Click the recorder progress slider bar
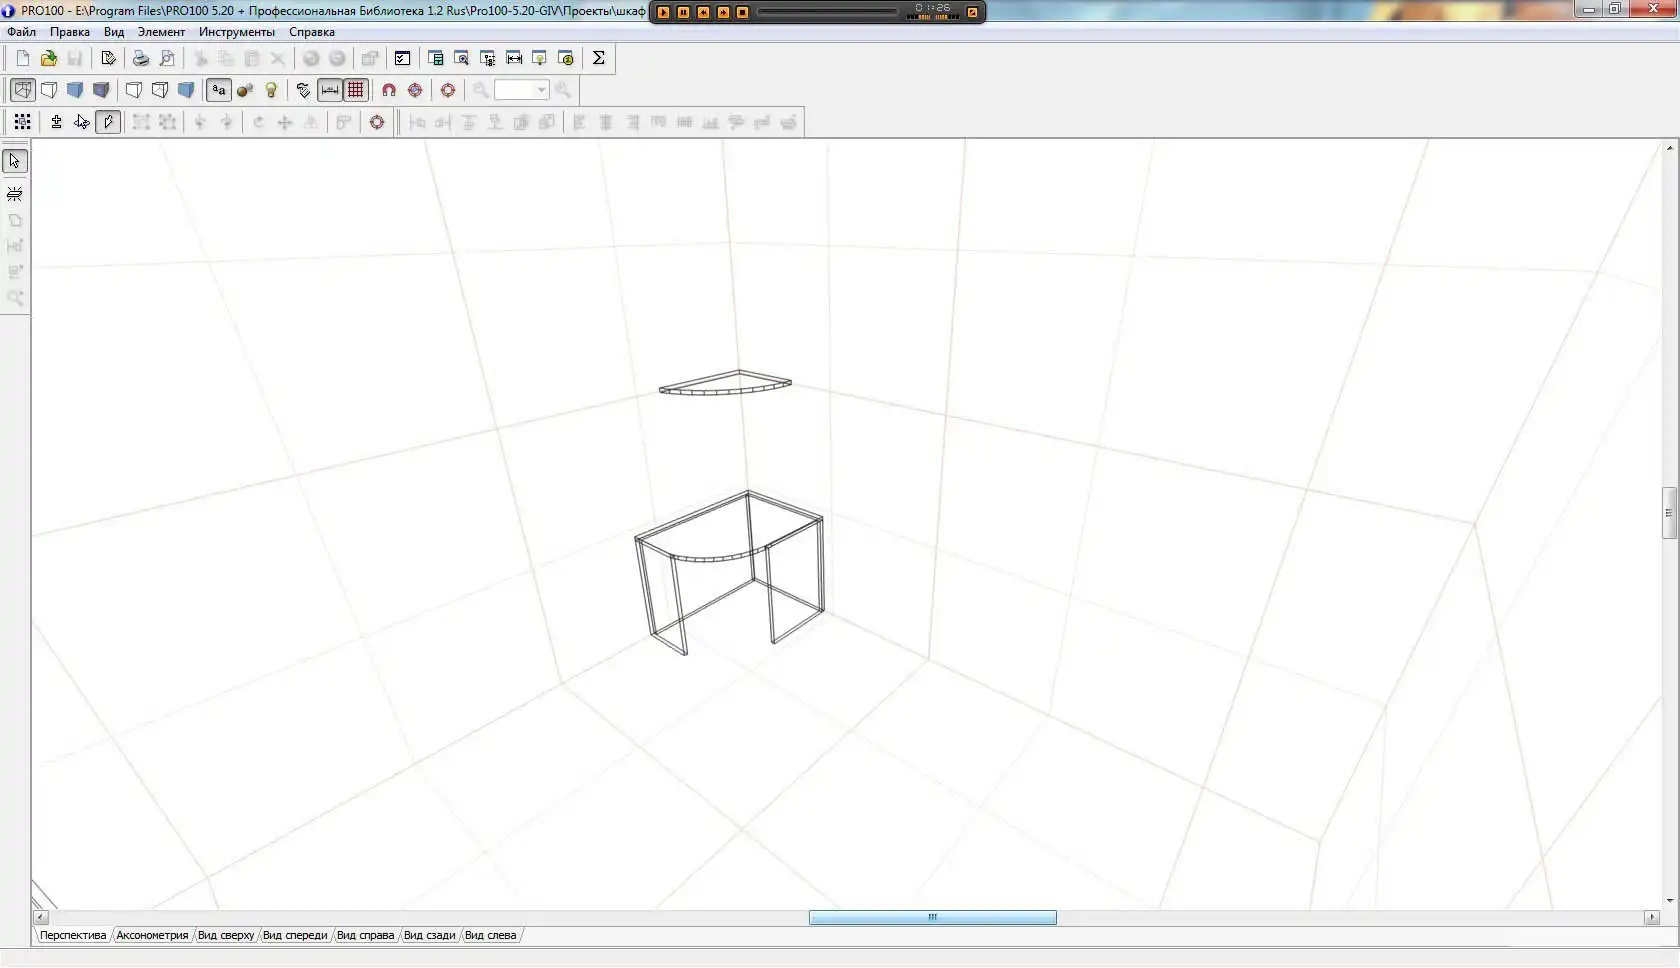The width and height of the screenshot is (1680, 968). point(827,12)
